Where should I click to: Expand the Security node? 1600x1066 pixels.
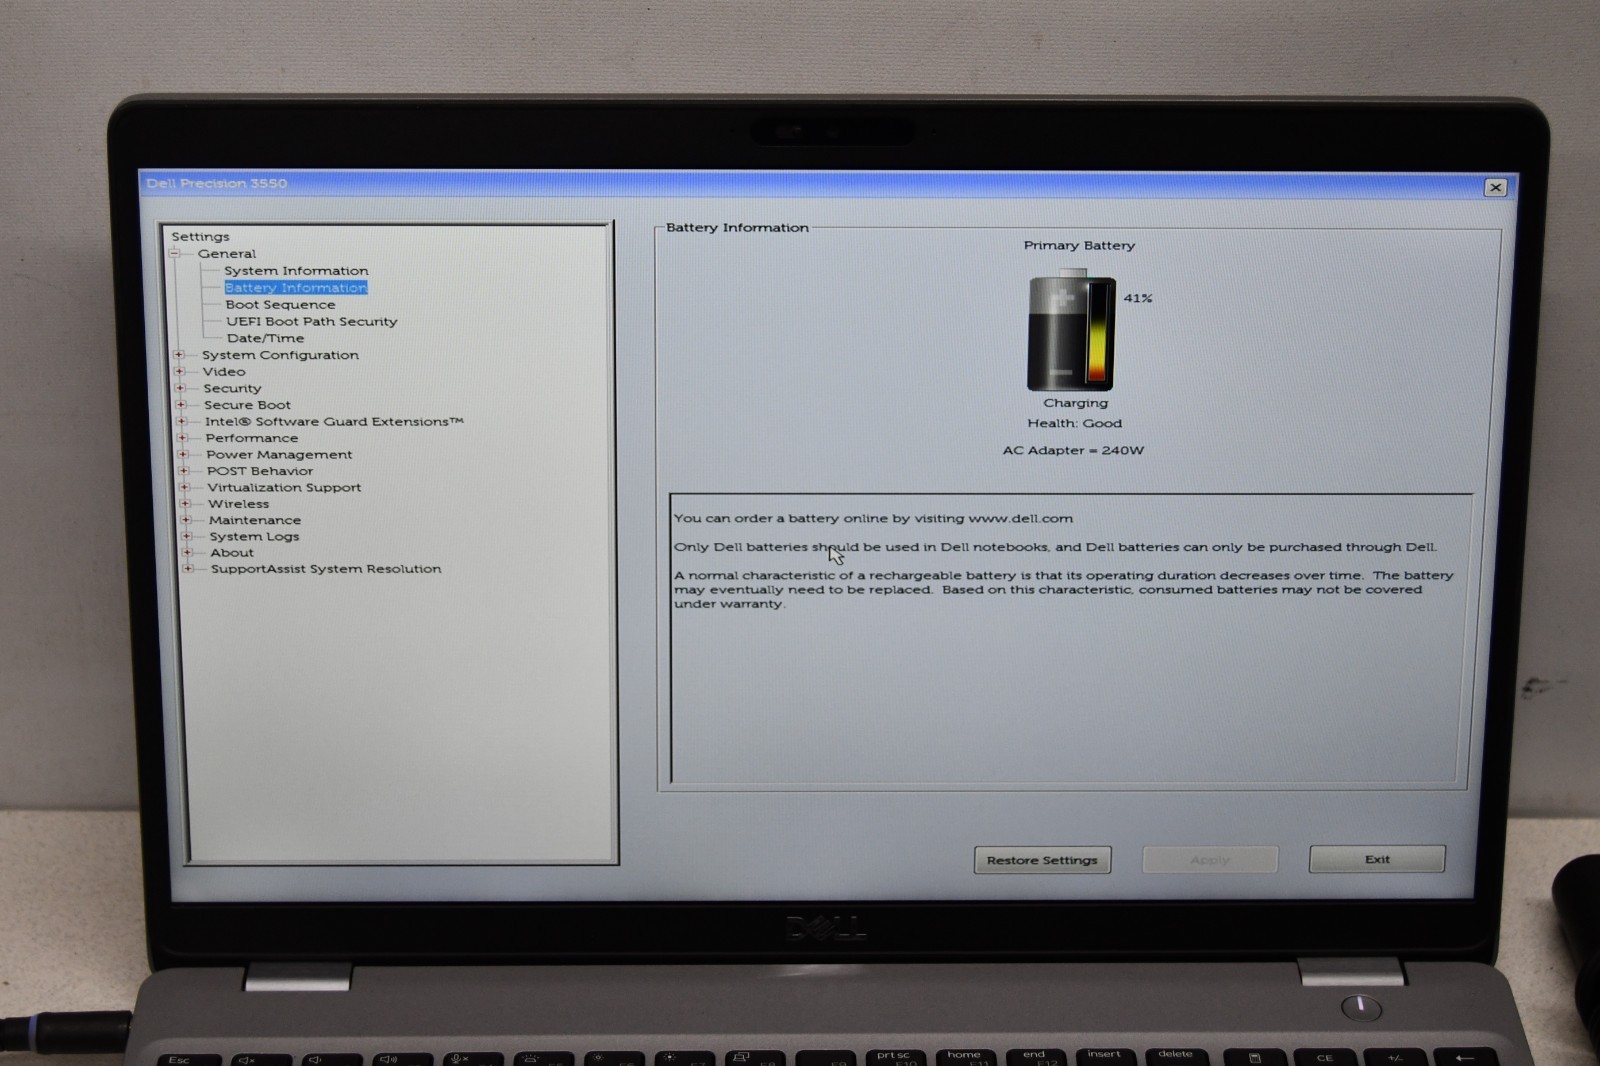click(x=181, y=388)
